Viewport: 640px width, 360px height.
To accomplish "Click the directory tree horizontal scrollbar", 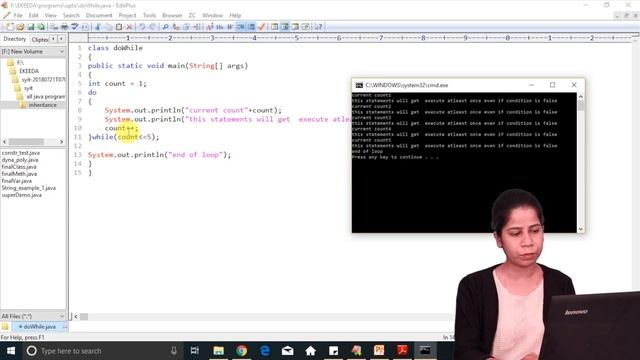I will pos(27,142).
